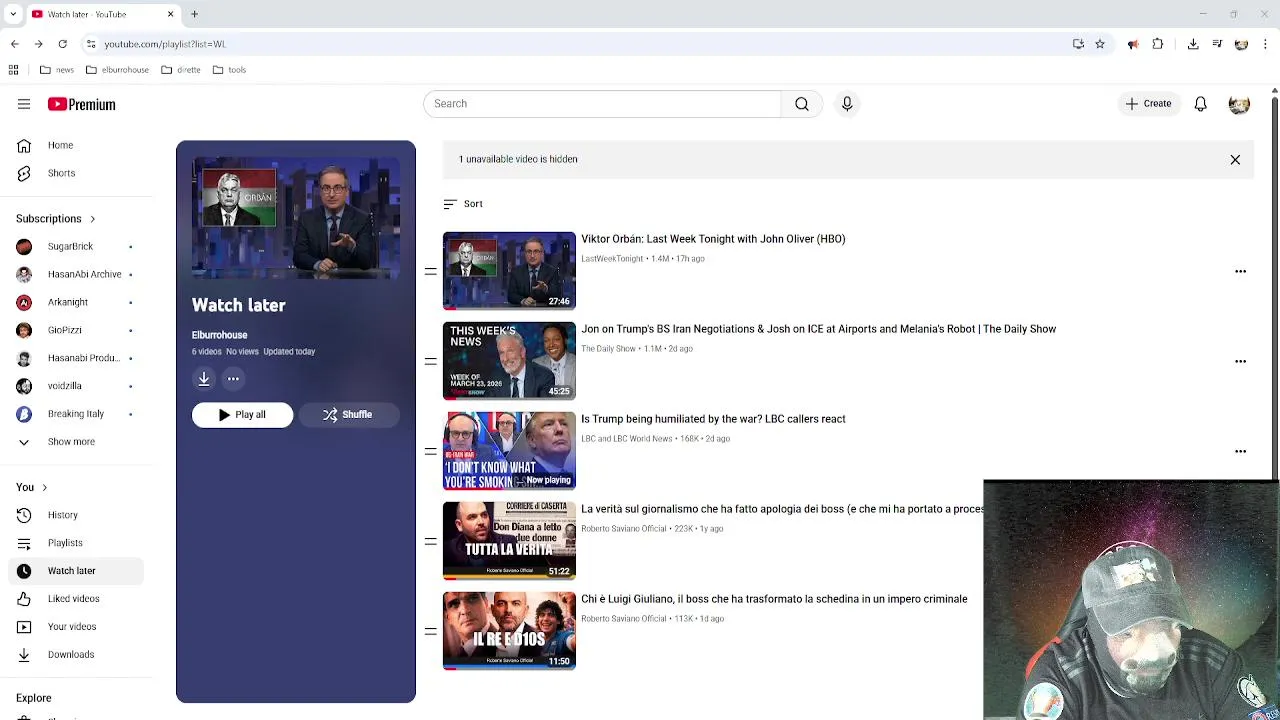Click the YouTube Premium logo
Viewport: 1280px width, 720px height.
click(x=81, y=104)
